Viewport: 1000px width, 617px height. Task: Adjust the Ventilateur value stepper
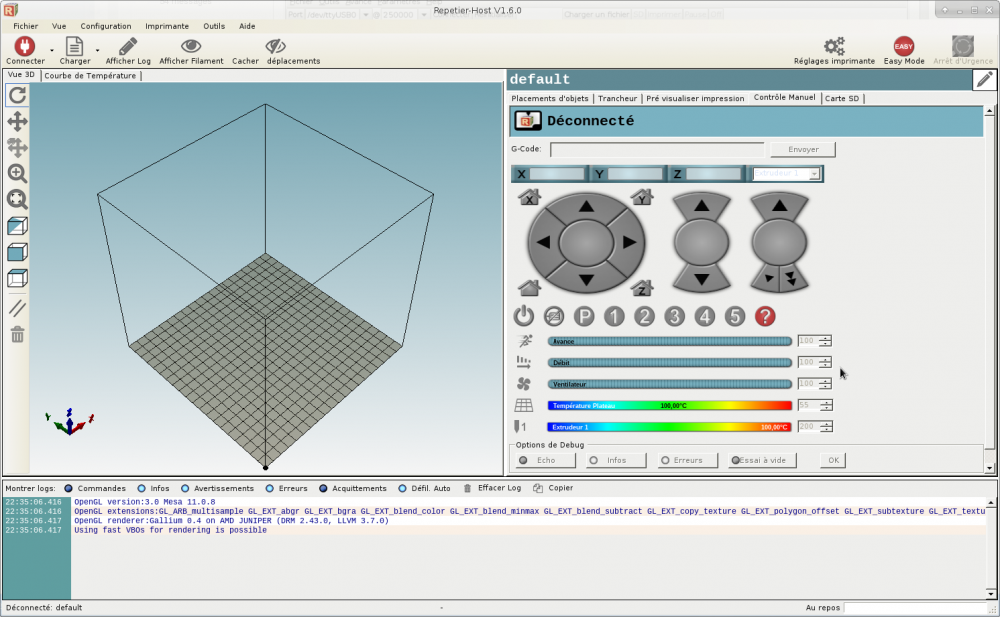(825, 383)
